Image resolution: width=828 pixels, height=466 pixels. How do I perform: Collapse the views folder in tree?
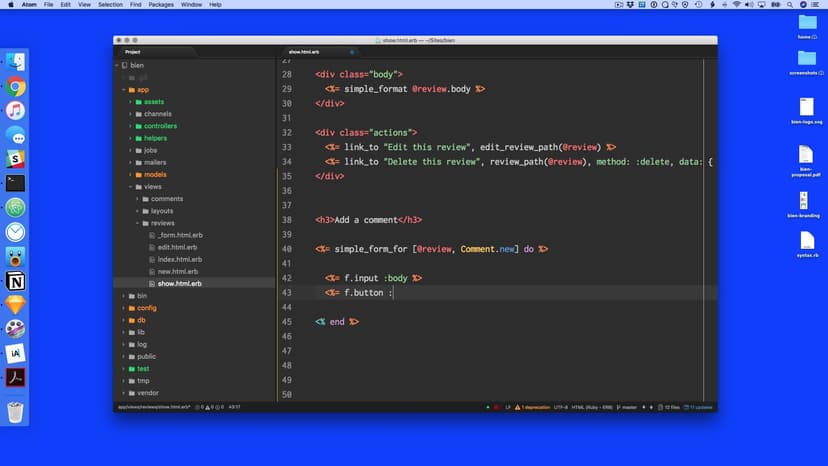(x=130, y=187)
